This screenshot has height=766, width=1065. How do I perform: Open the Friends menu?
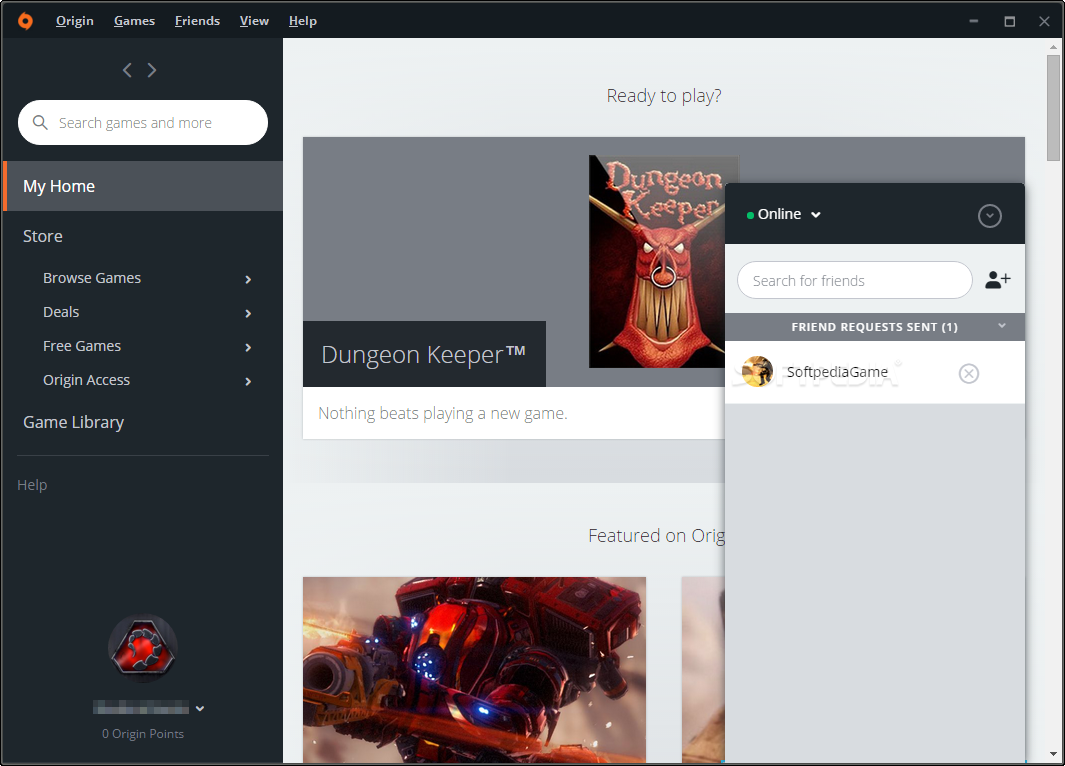click(198, 21)
